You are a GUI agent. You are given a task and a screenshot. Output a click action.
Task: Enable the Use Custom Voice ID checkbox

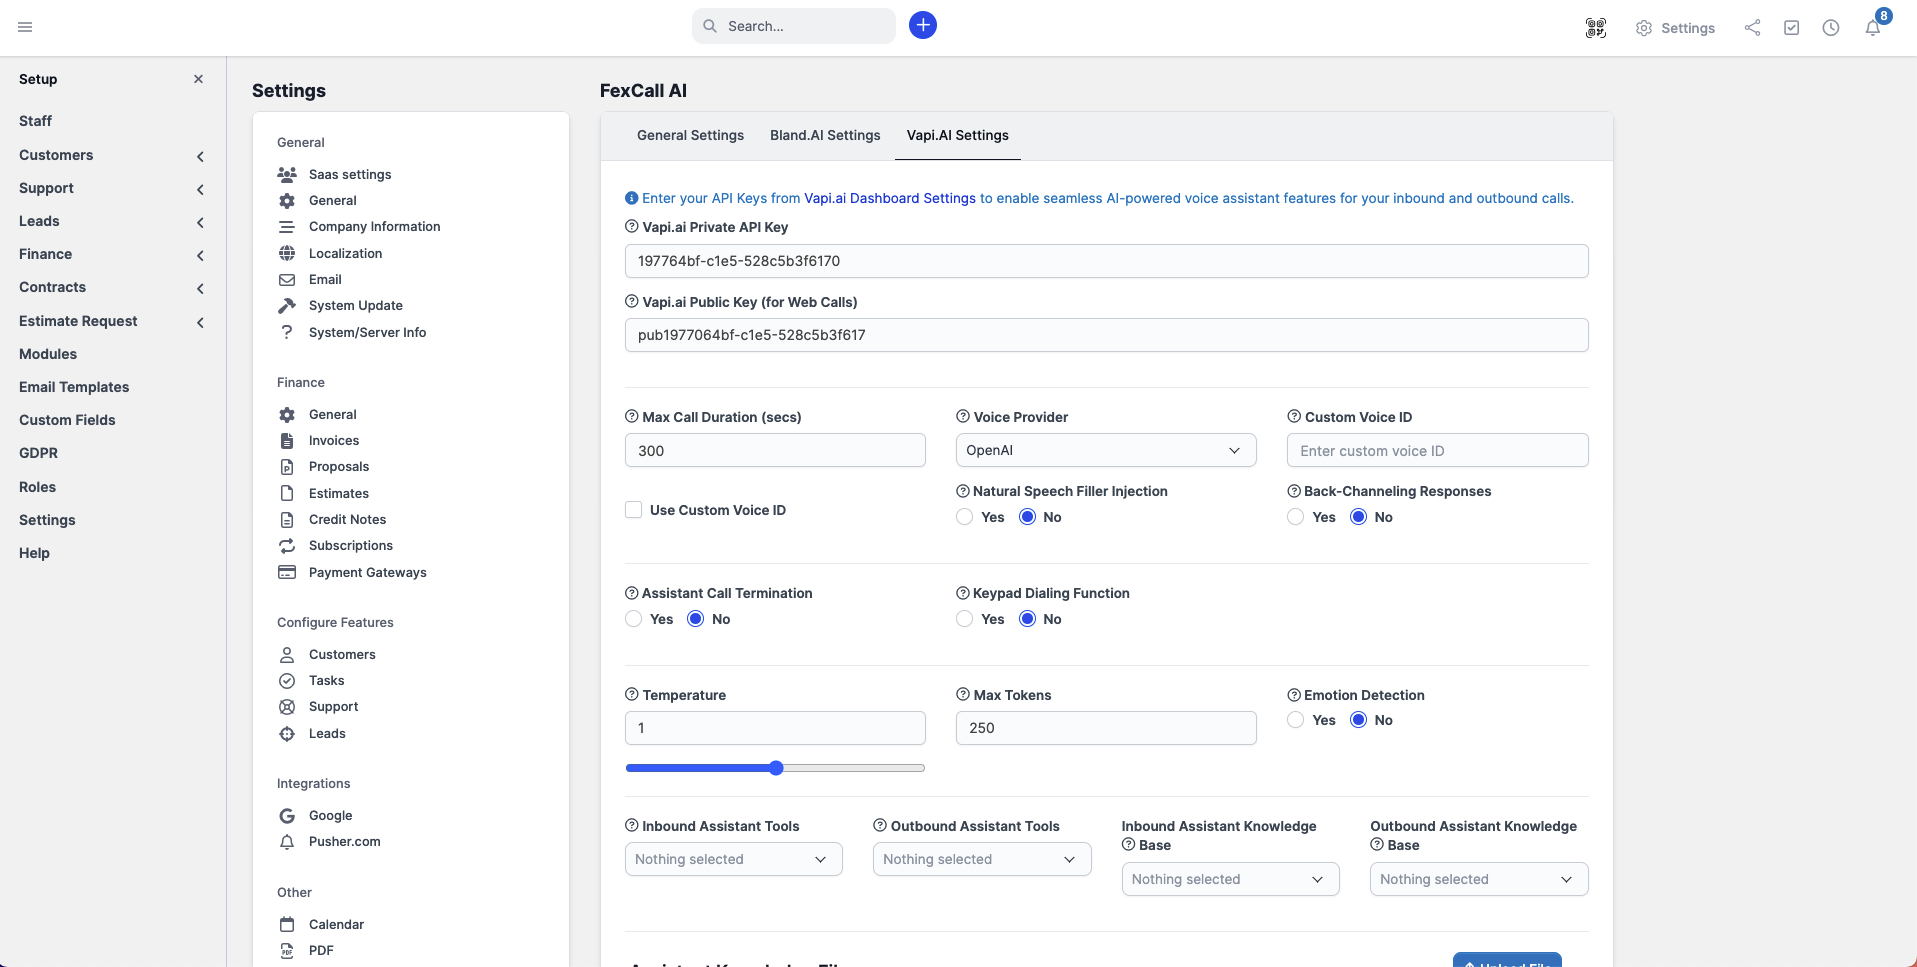tap(634, 510)
